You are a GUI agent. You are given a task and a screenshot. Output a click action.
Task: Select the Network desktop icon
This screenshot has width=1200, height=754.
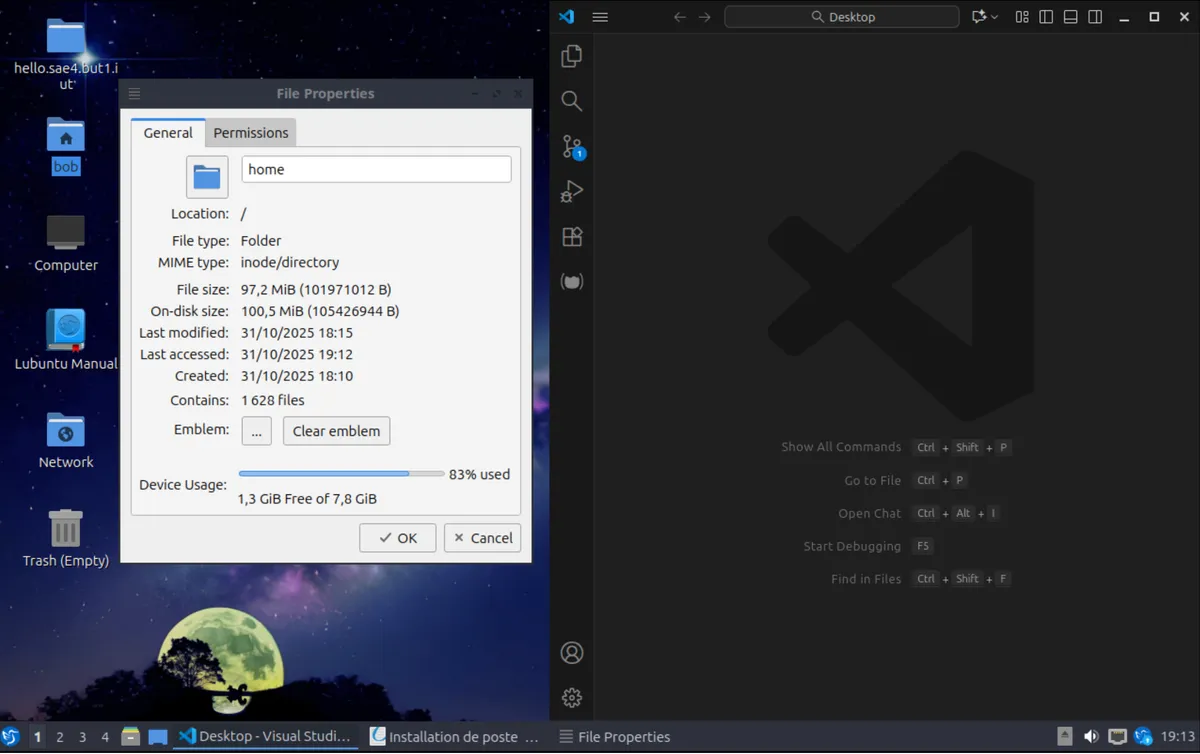coord(66,440)
